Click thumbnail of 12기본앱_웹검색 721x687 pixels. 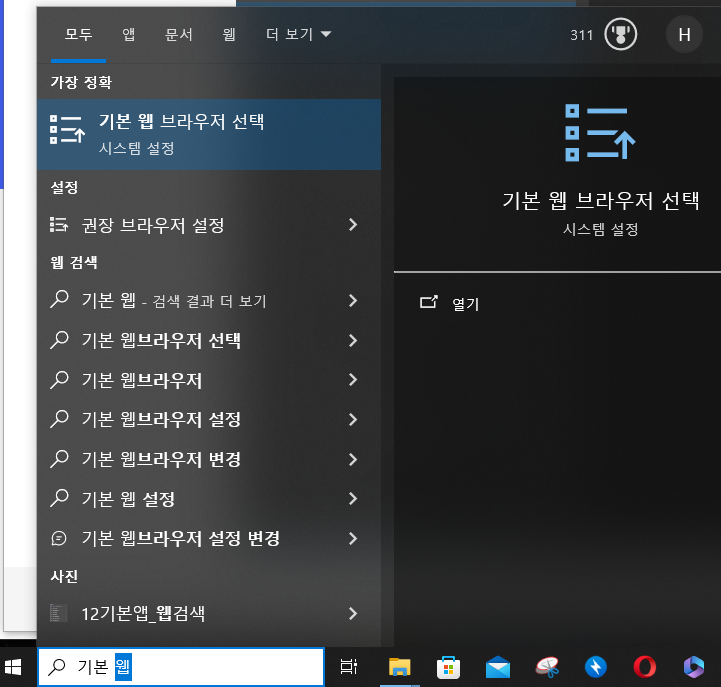click(x=58, y=613)
